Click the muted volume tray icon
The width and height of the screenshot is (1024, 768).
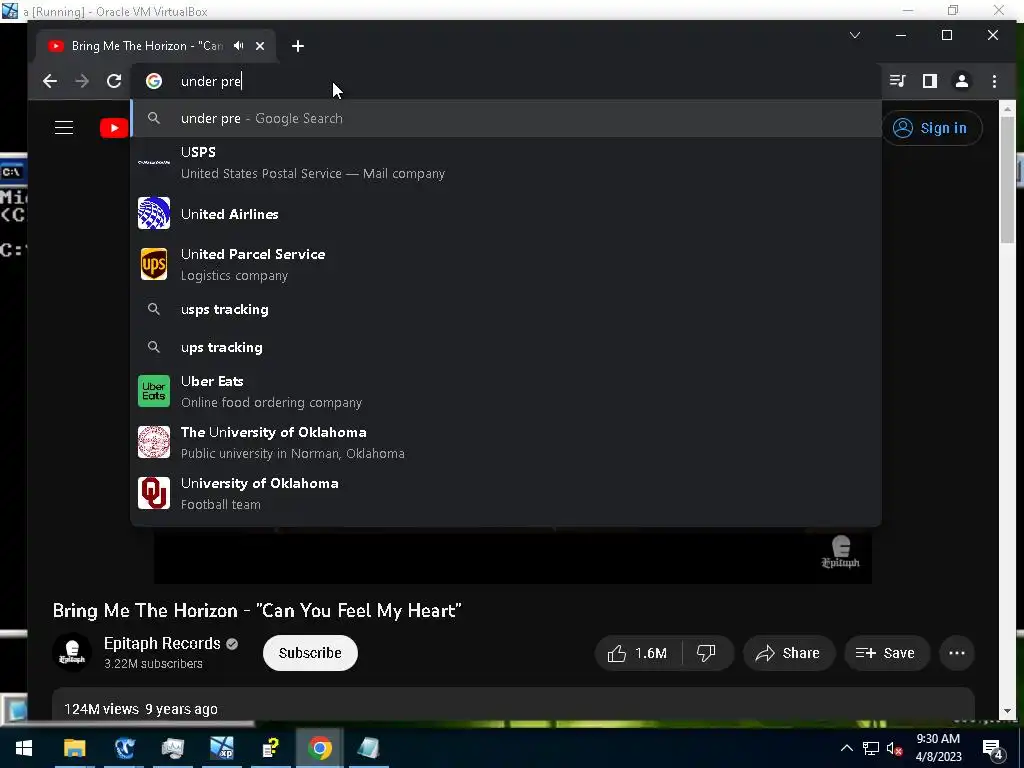pyautogui.click(x=895, y=748)
